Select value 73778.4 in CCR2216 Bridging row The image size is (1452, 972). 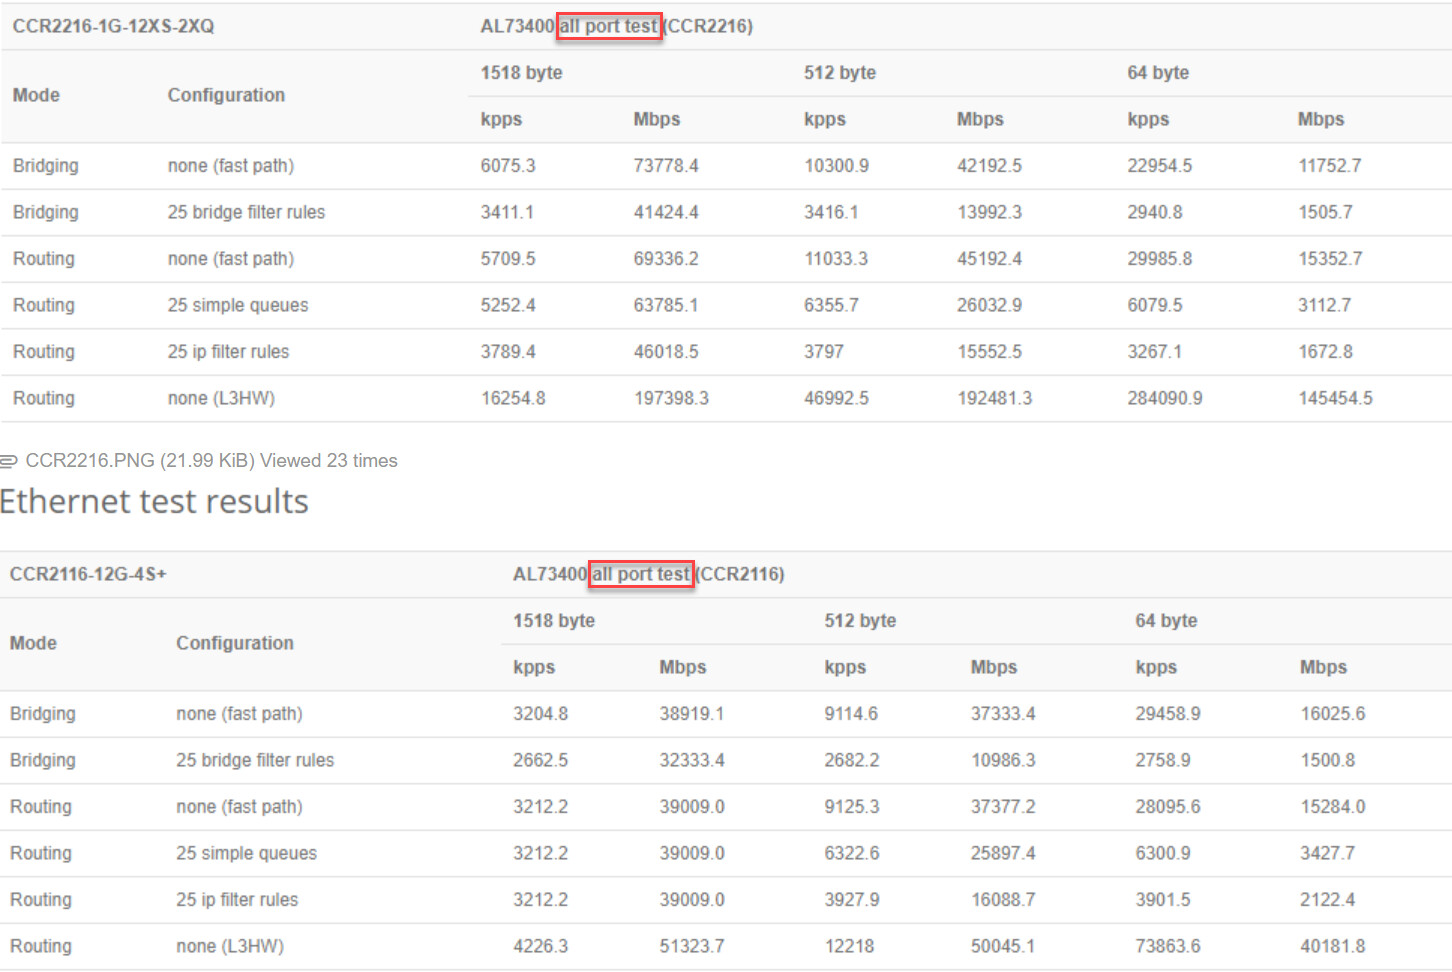pyautogui.click(x=666, y=166)
